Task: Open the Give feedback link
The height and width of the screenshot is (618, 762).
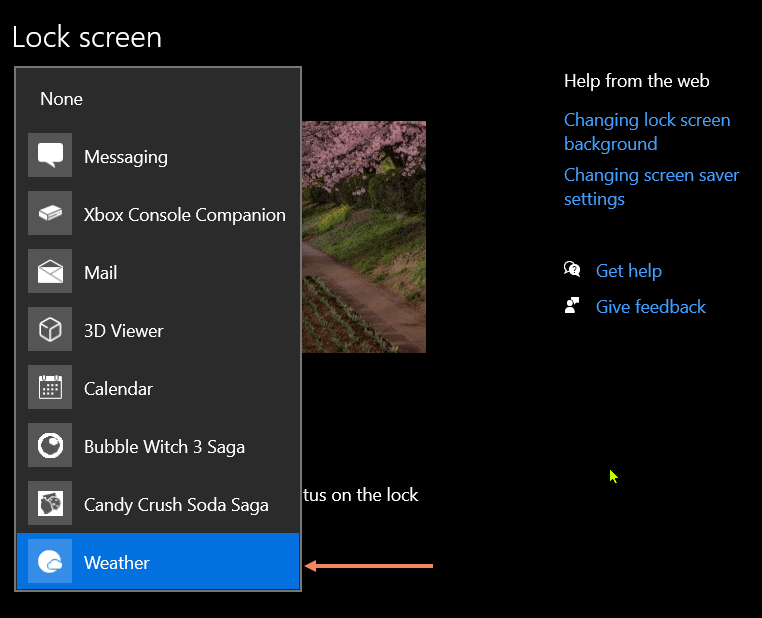Action: coord(650,307)
